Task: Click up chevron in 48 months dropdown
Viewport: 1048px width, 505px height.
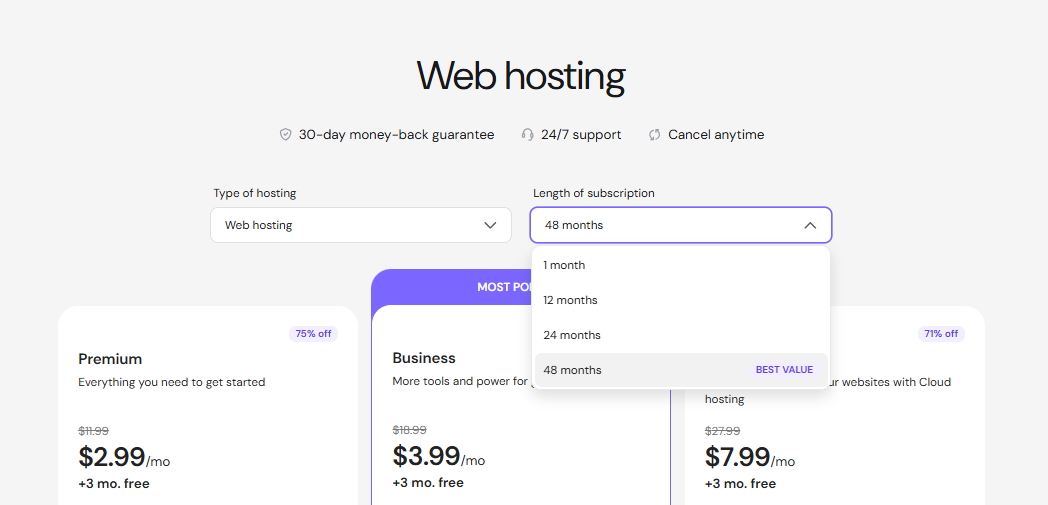Action: pyautogui.click(x=810, y=225)
